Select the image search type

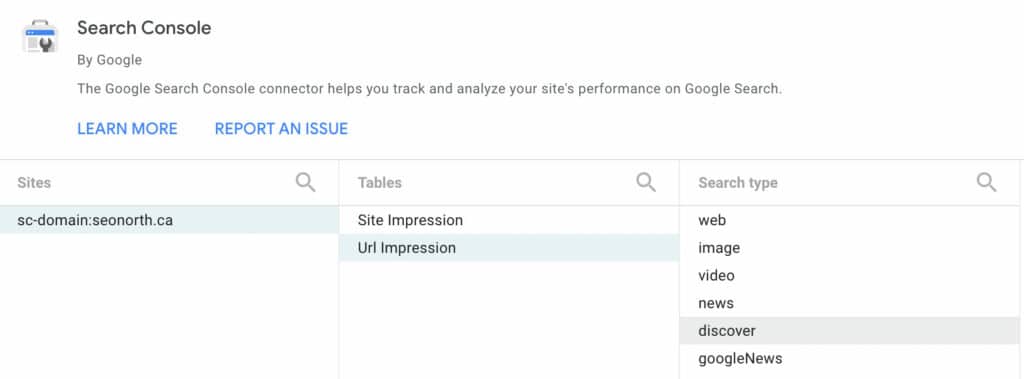pos(849,248)
